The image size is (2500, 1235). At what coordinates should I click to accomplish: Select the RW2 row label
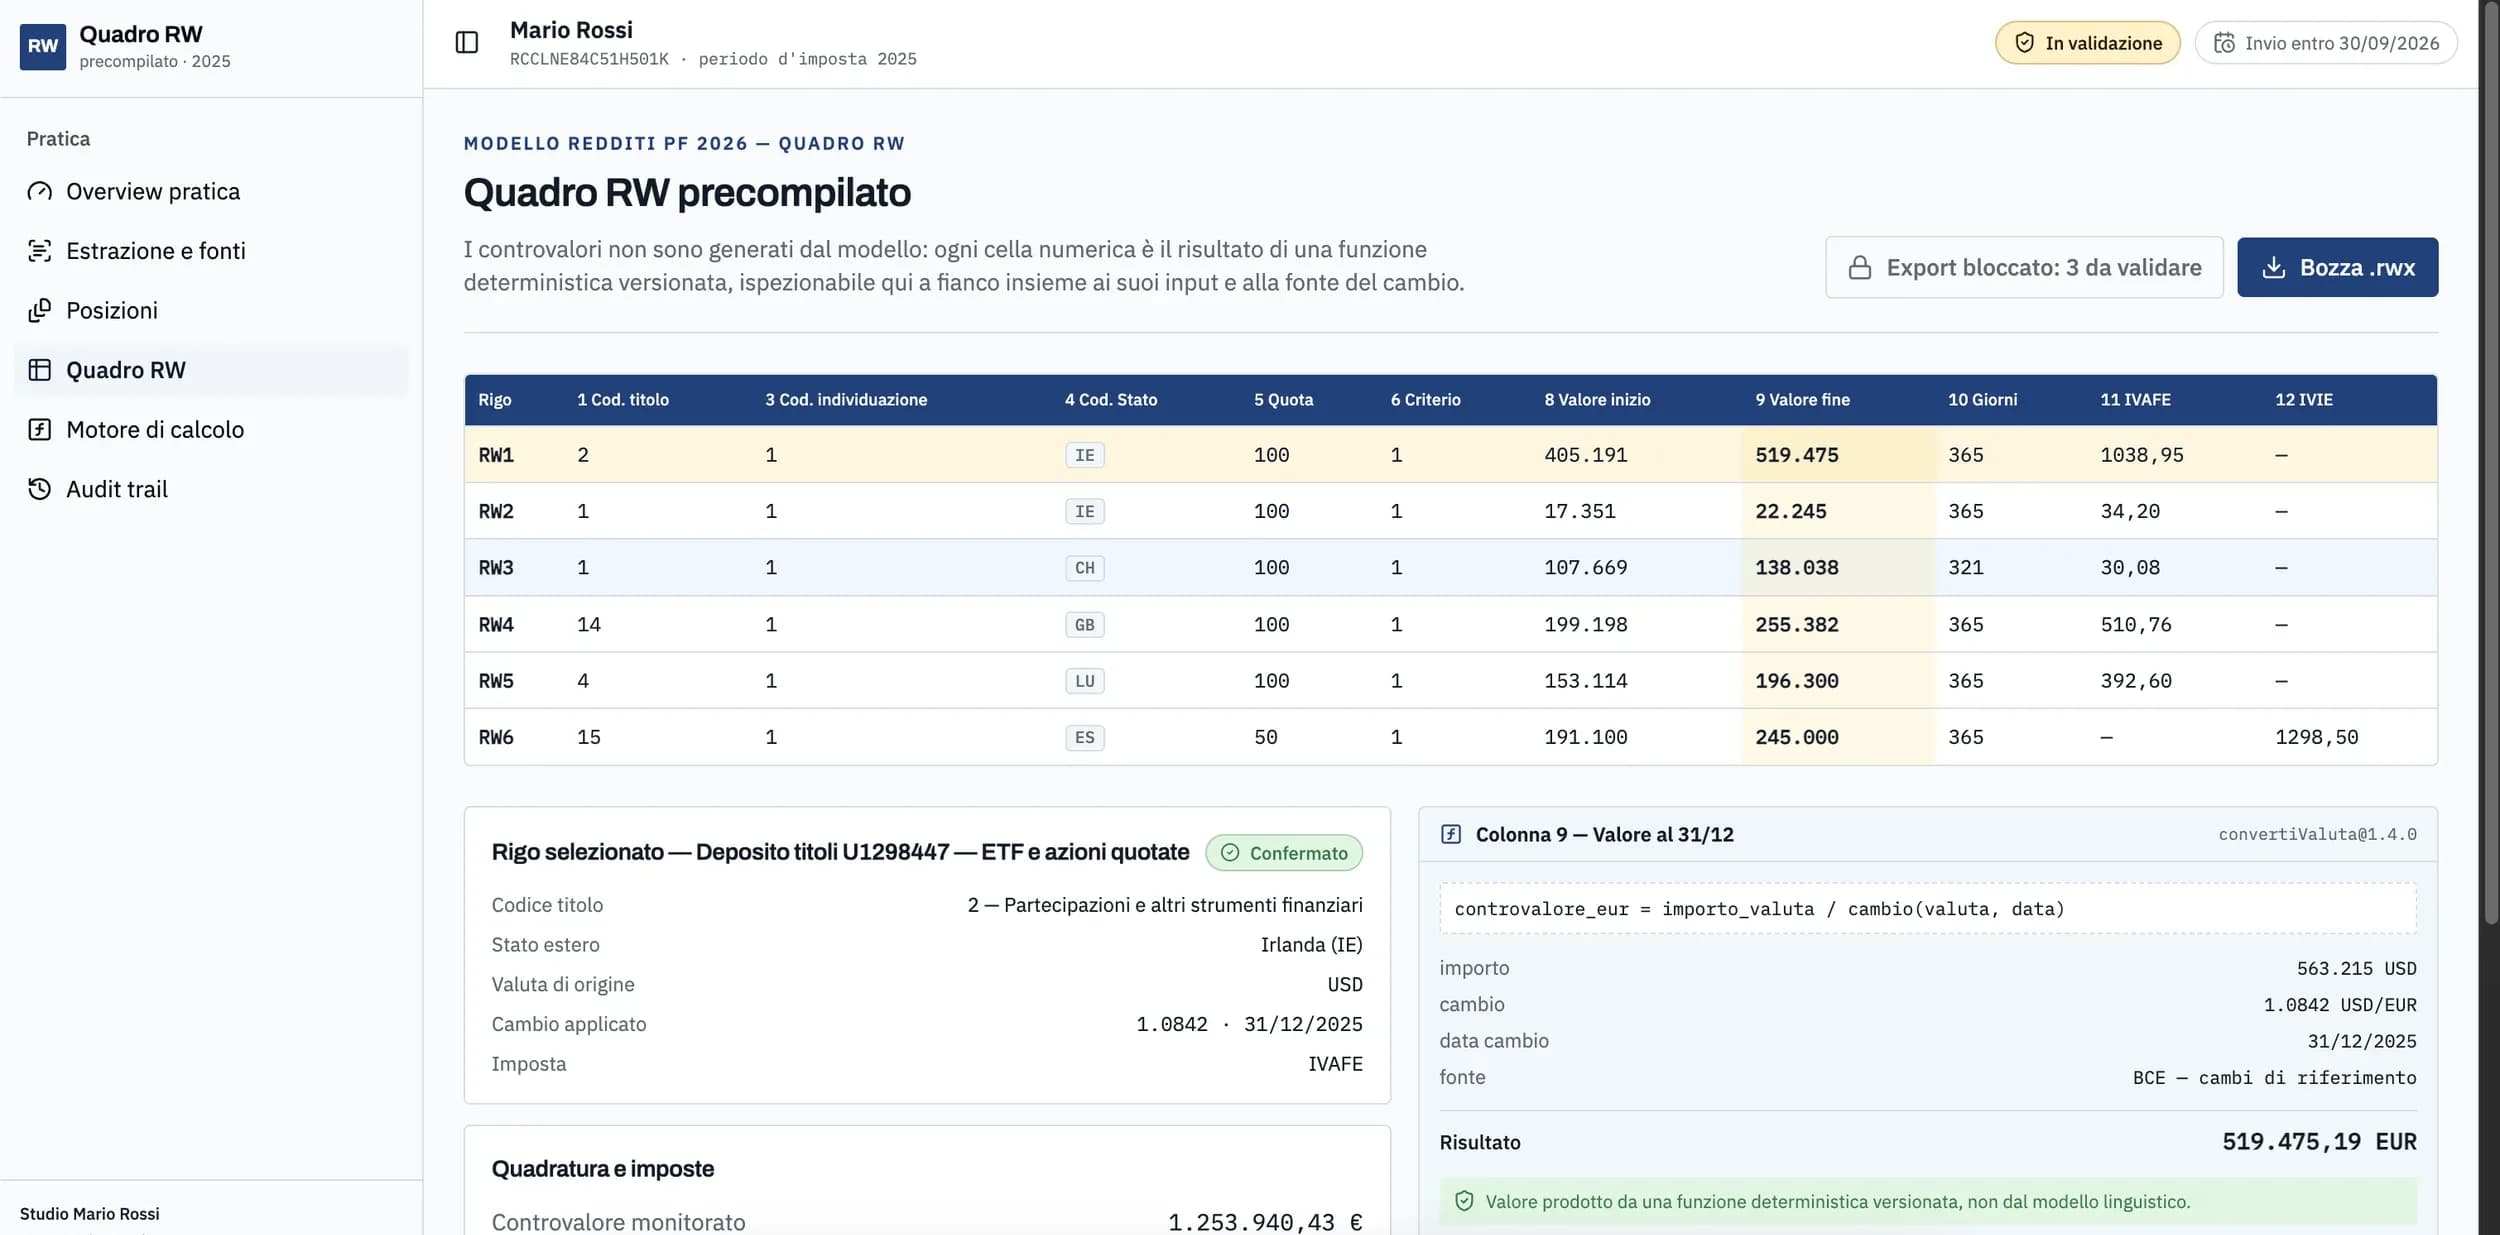[x=496, y=511]
